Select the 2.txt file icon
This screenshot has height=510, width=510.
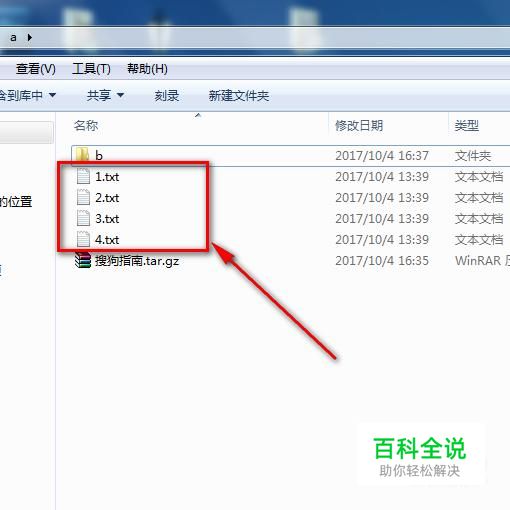point(83,197)
